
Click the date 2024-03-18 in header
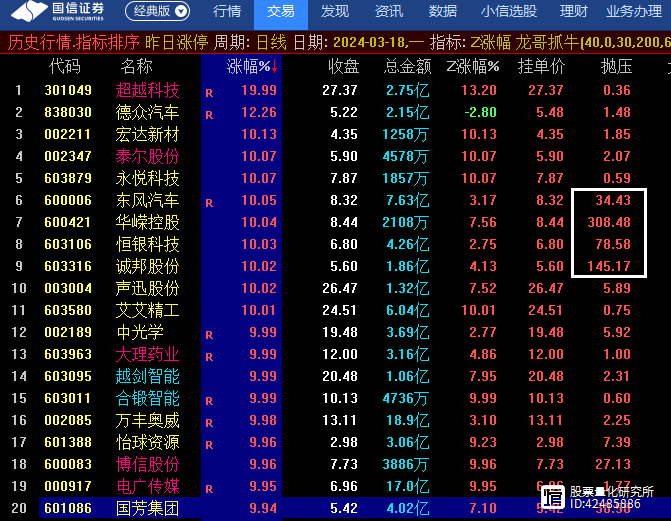(x=370, y=42)
